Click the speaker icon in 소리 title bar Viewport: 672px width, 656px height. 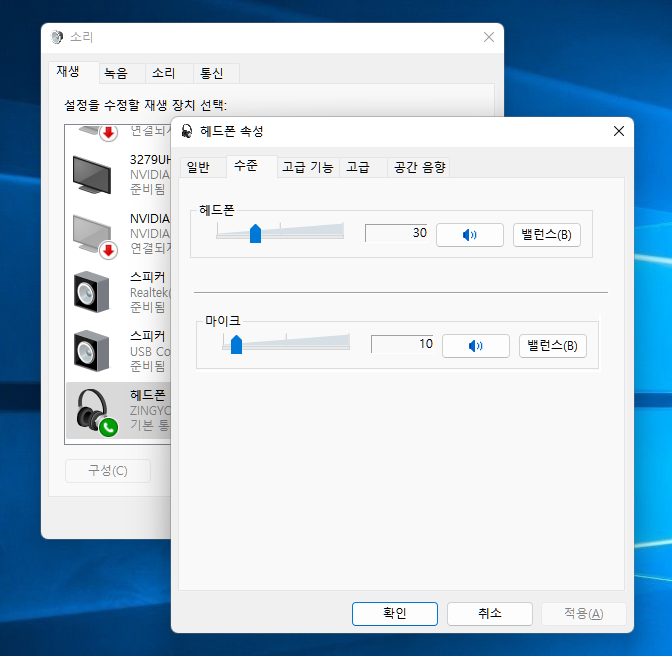57,37
